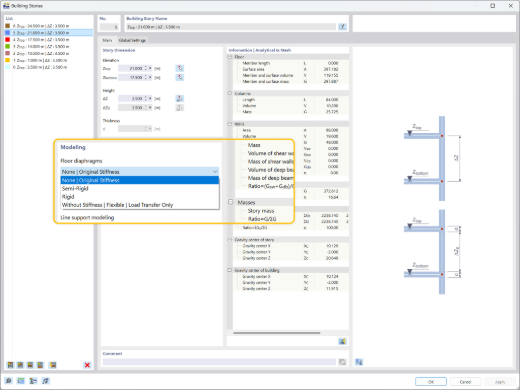
Task: Click fifth story icon under the list
Action: 53,365
